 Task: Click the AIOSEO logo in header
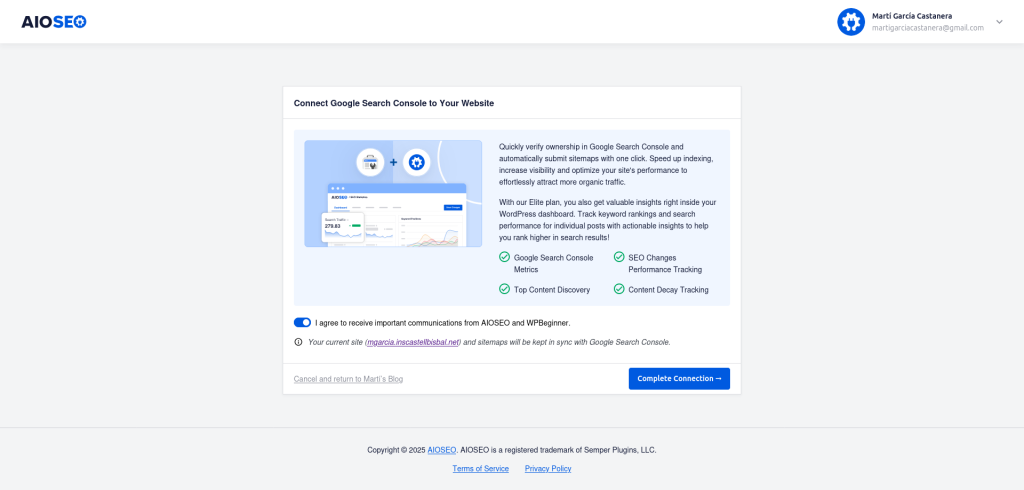click(x=54, y=21)
